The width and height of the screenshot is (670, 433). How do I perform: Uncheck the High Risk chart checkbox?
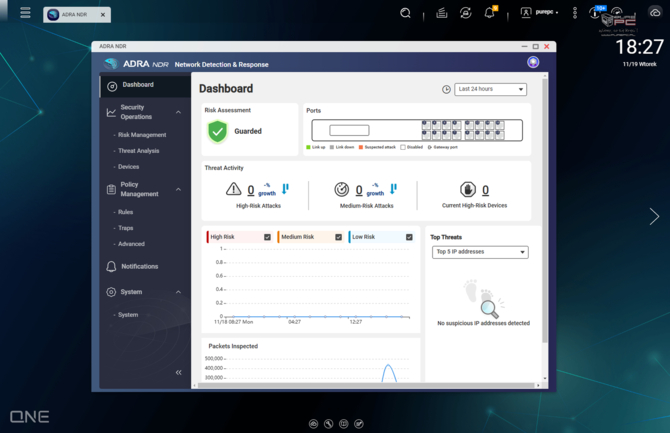coord(267,237)
